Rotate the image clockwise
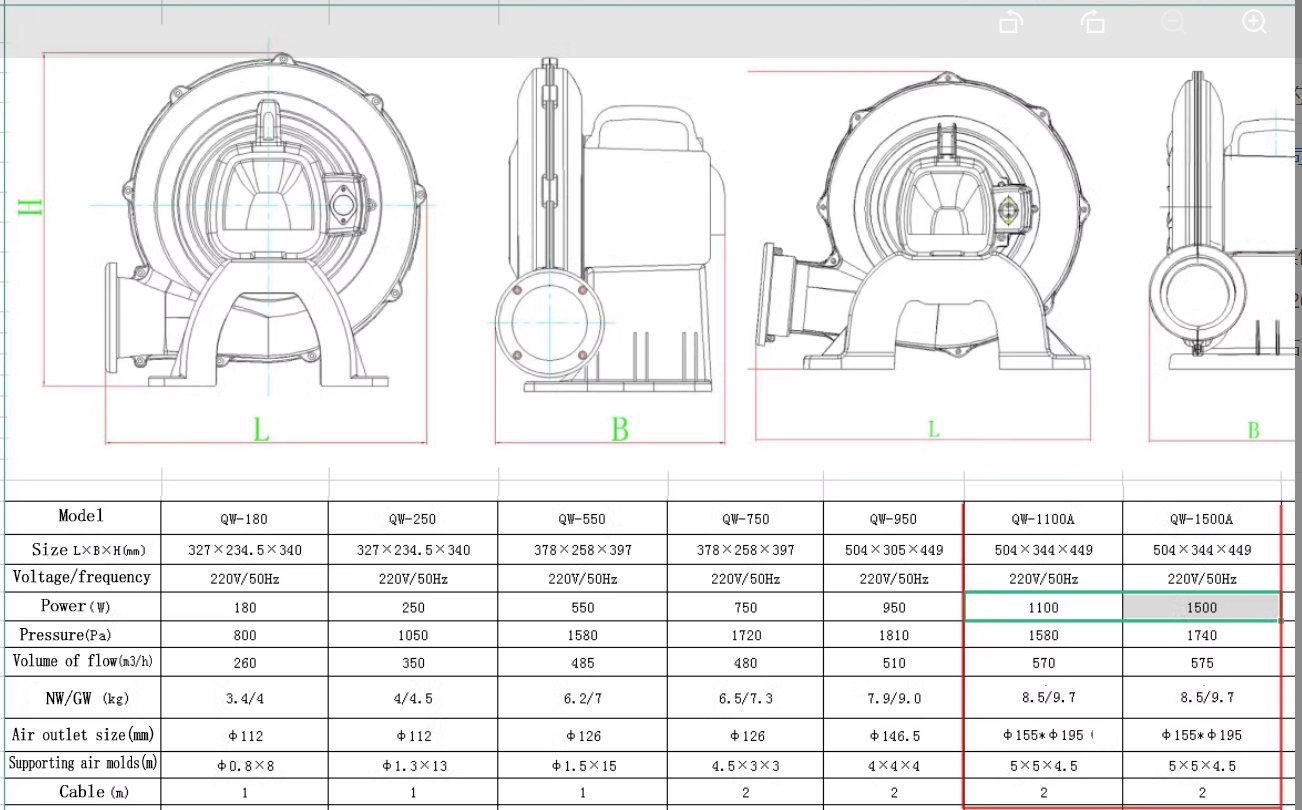 (1092, 22)
